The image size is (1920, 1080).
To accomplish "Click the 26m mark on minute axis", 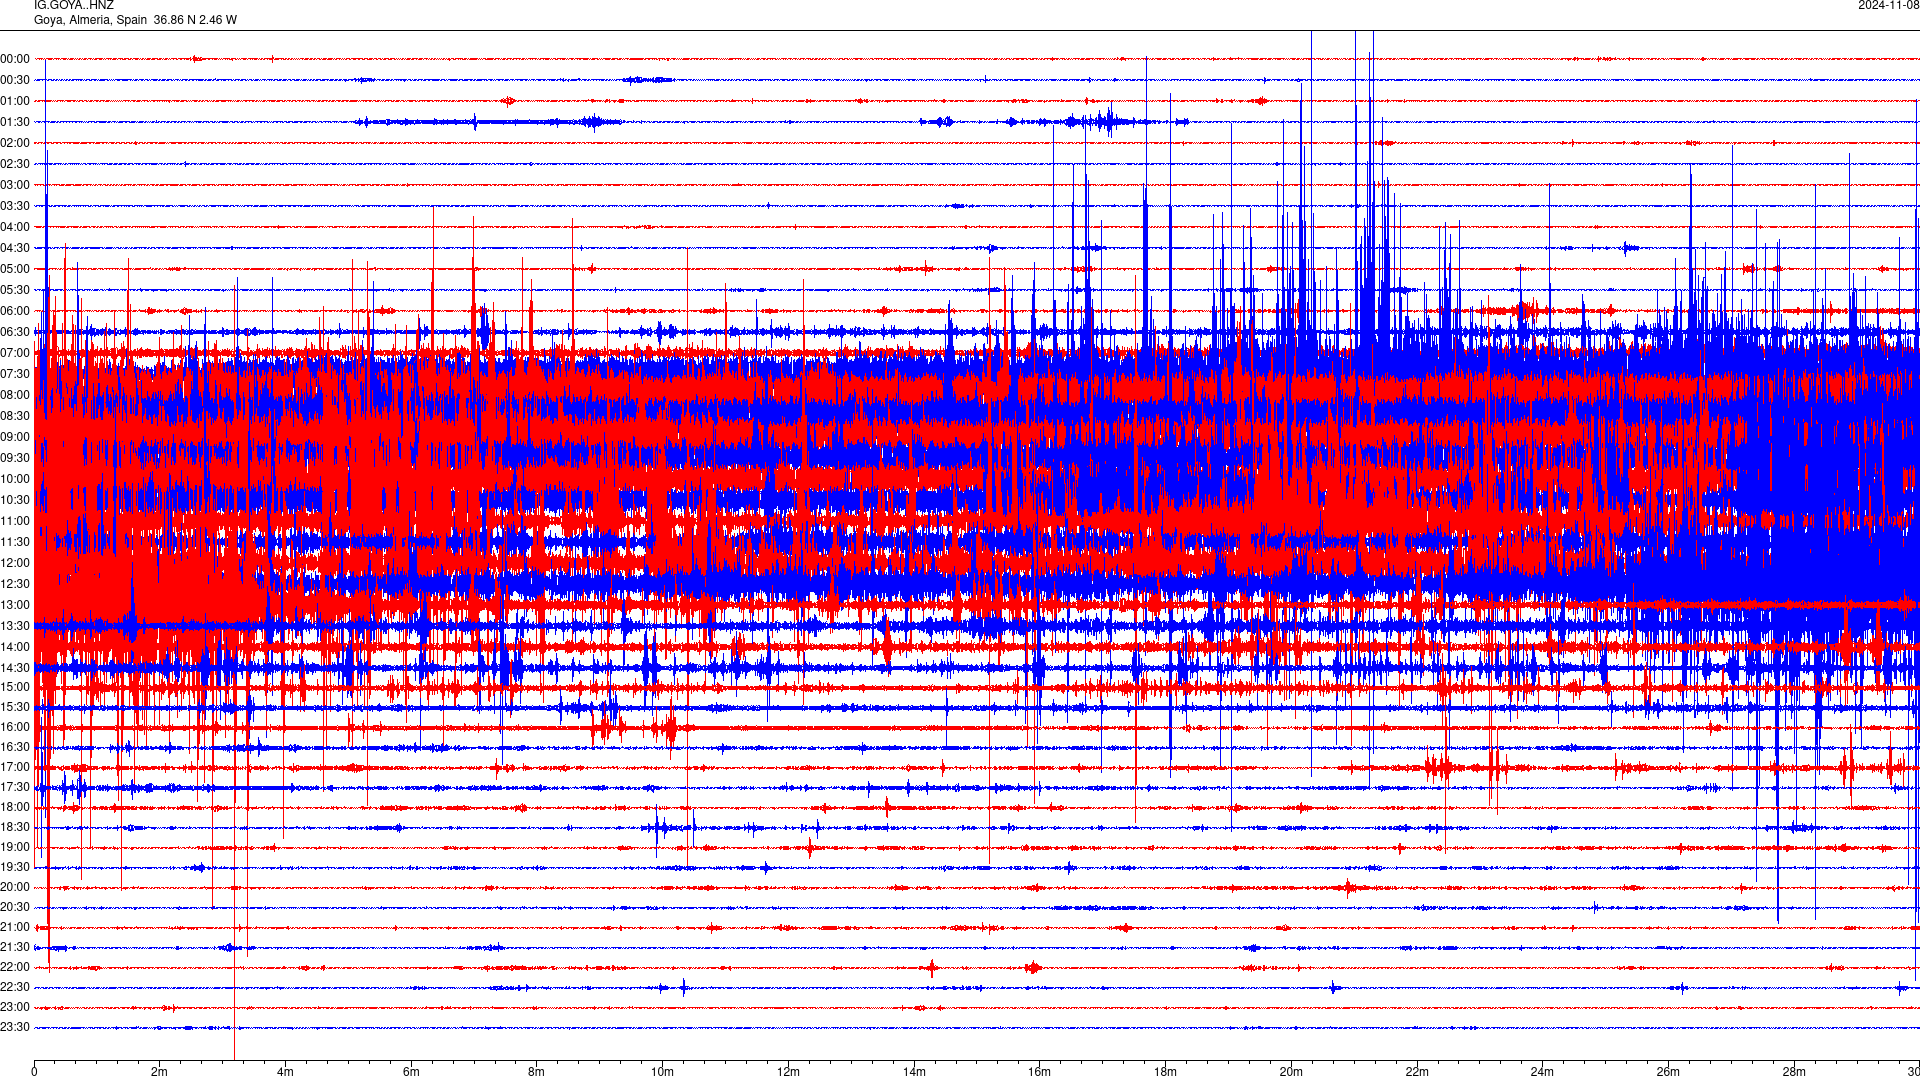I will coord(1668,1072).
